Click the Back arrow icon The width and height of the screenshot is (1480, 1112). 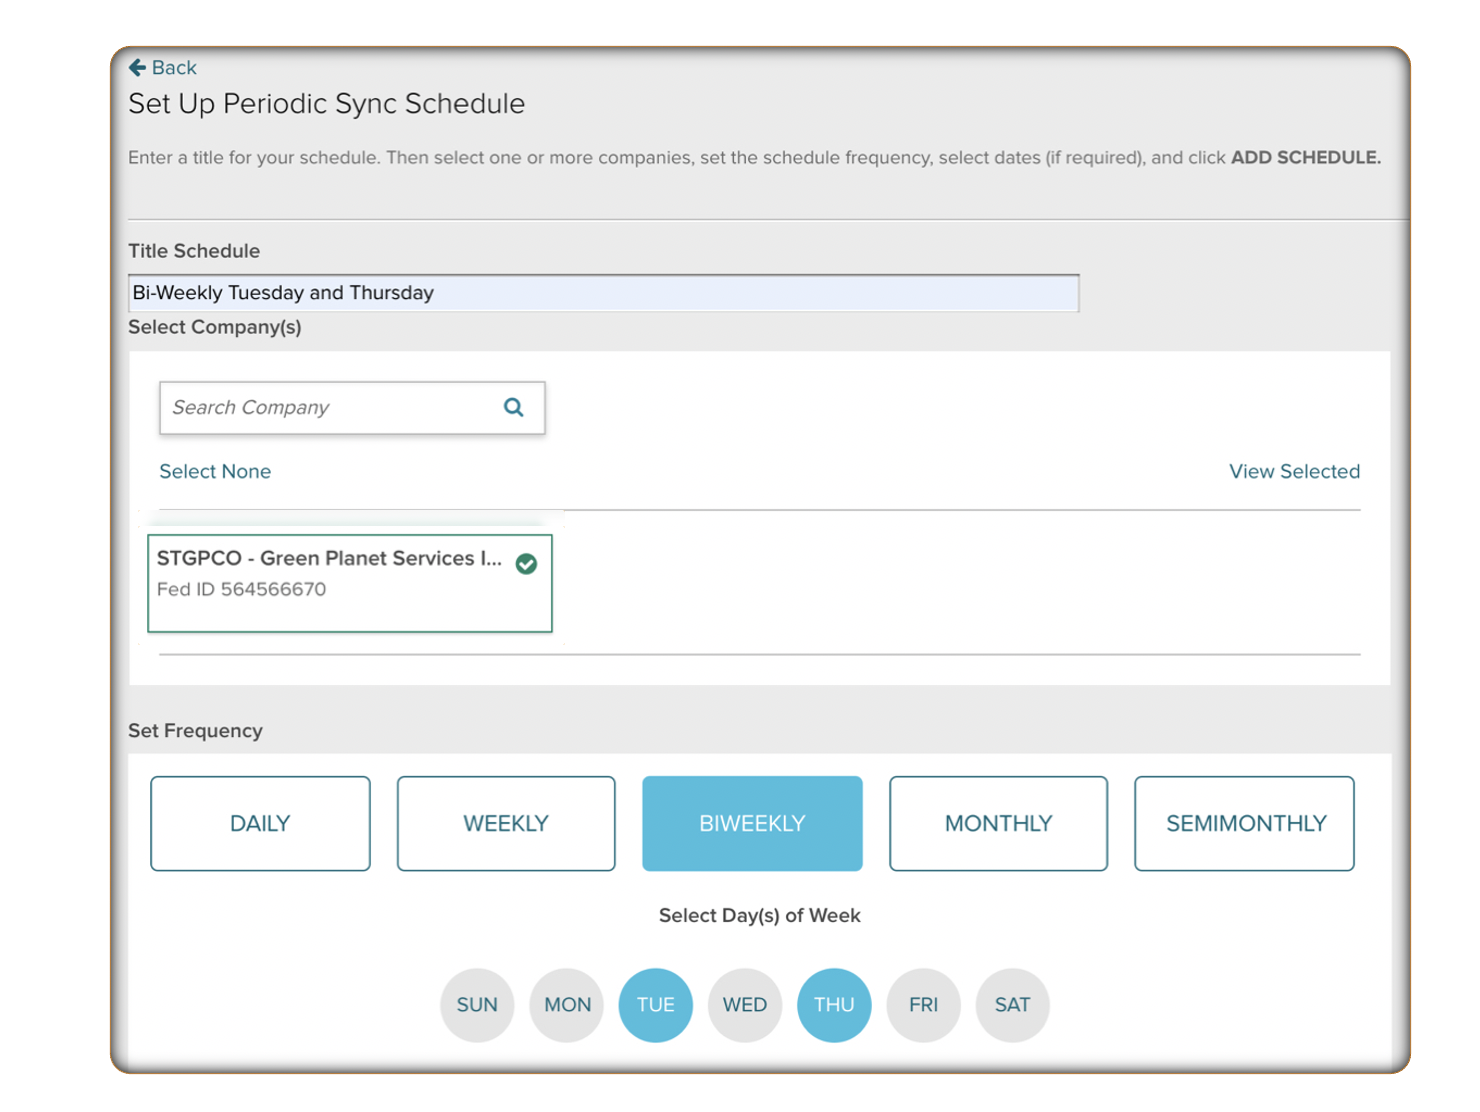click(x=137, y=67)
